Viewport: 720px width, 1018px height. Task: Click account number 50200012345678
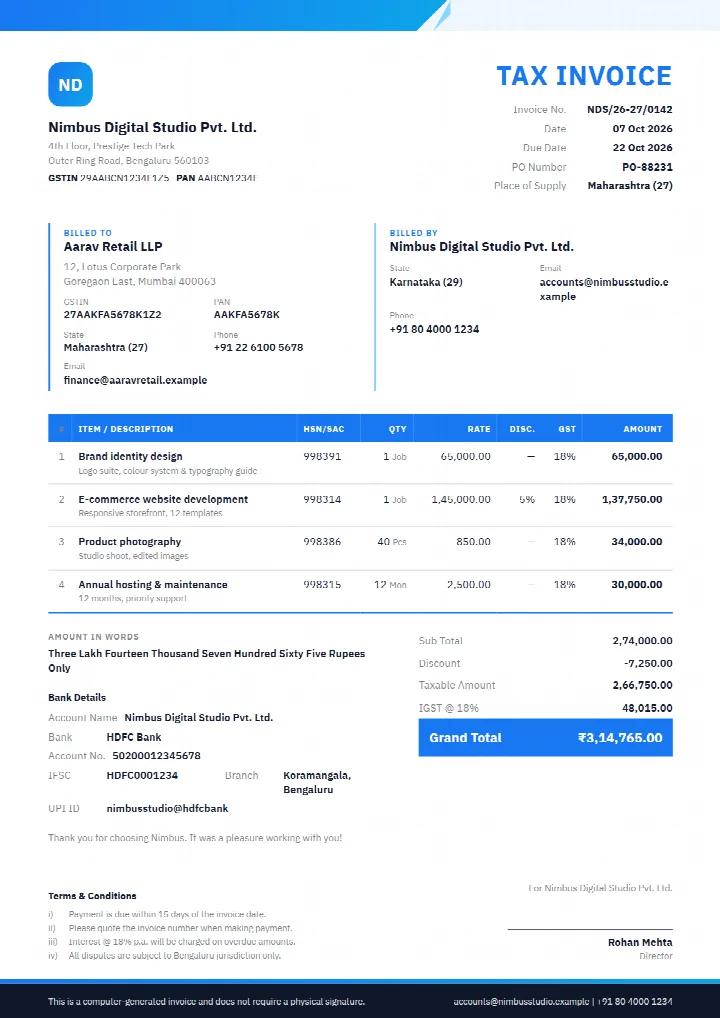[x=156, y=756]
